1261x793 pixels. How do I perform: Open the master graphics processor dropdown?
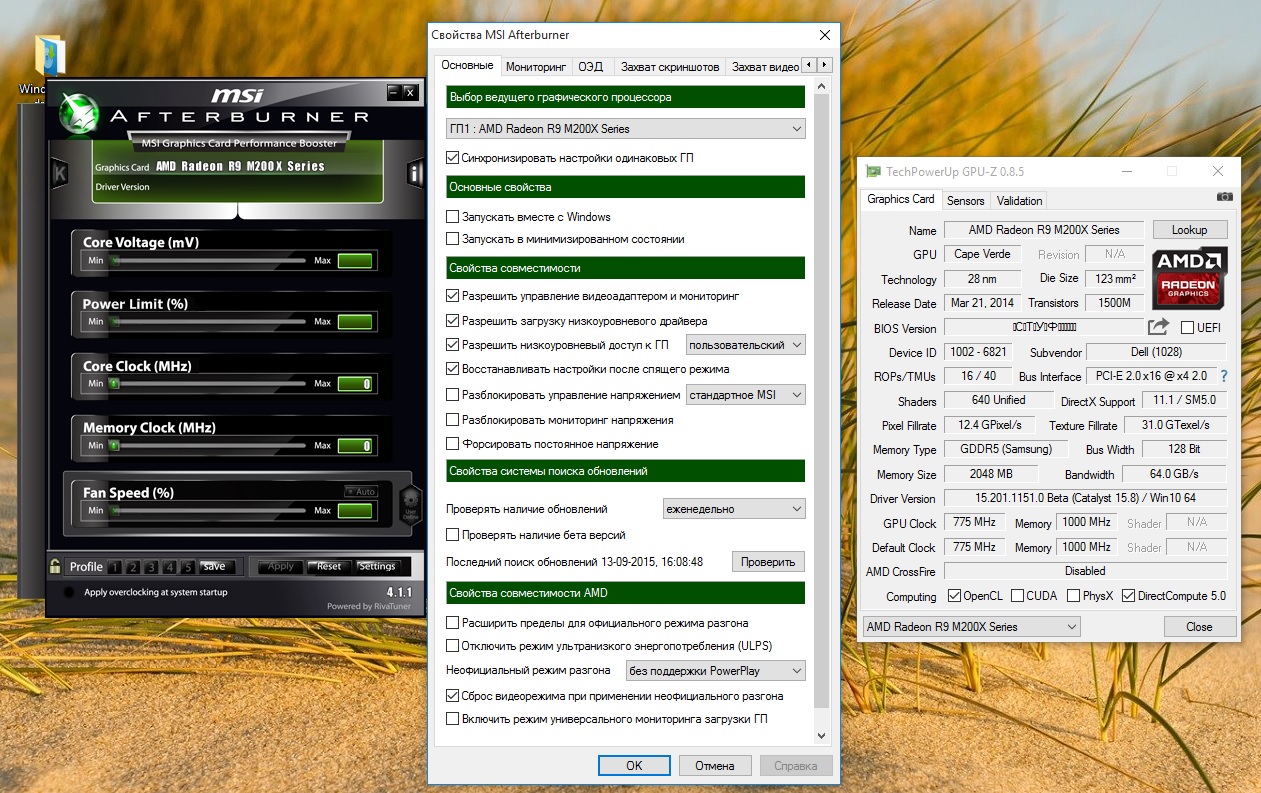point(625,128)
